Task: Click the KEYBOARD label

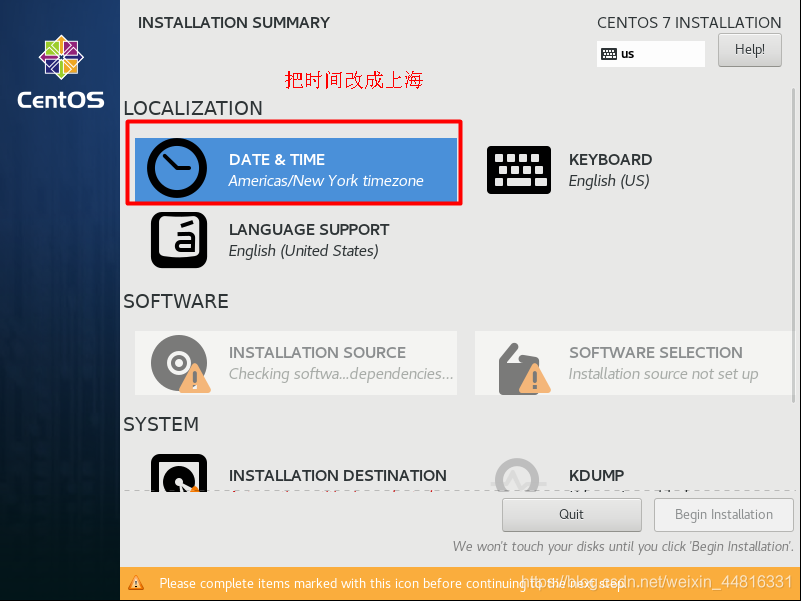Action: (x=610, y=159)
